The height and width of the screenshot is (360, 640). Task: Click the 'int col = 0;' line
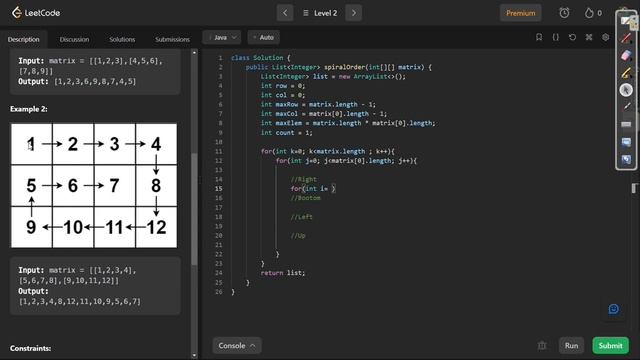point(283,95)
